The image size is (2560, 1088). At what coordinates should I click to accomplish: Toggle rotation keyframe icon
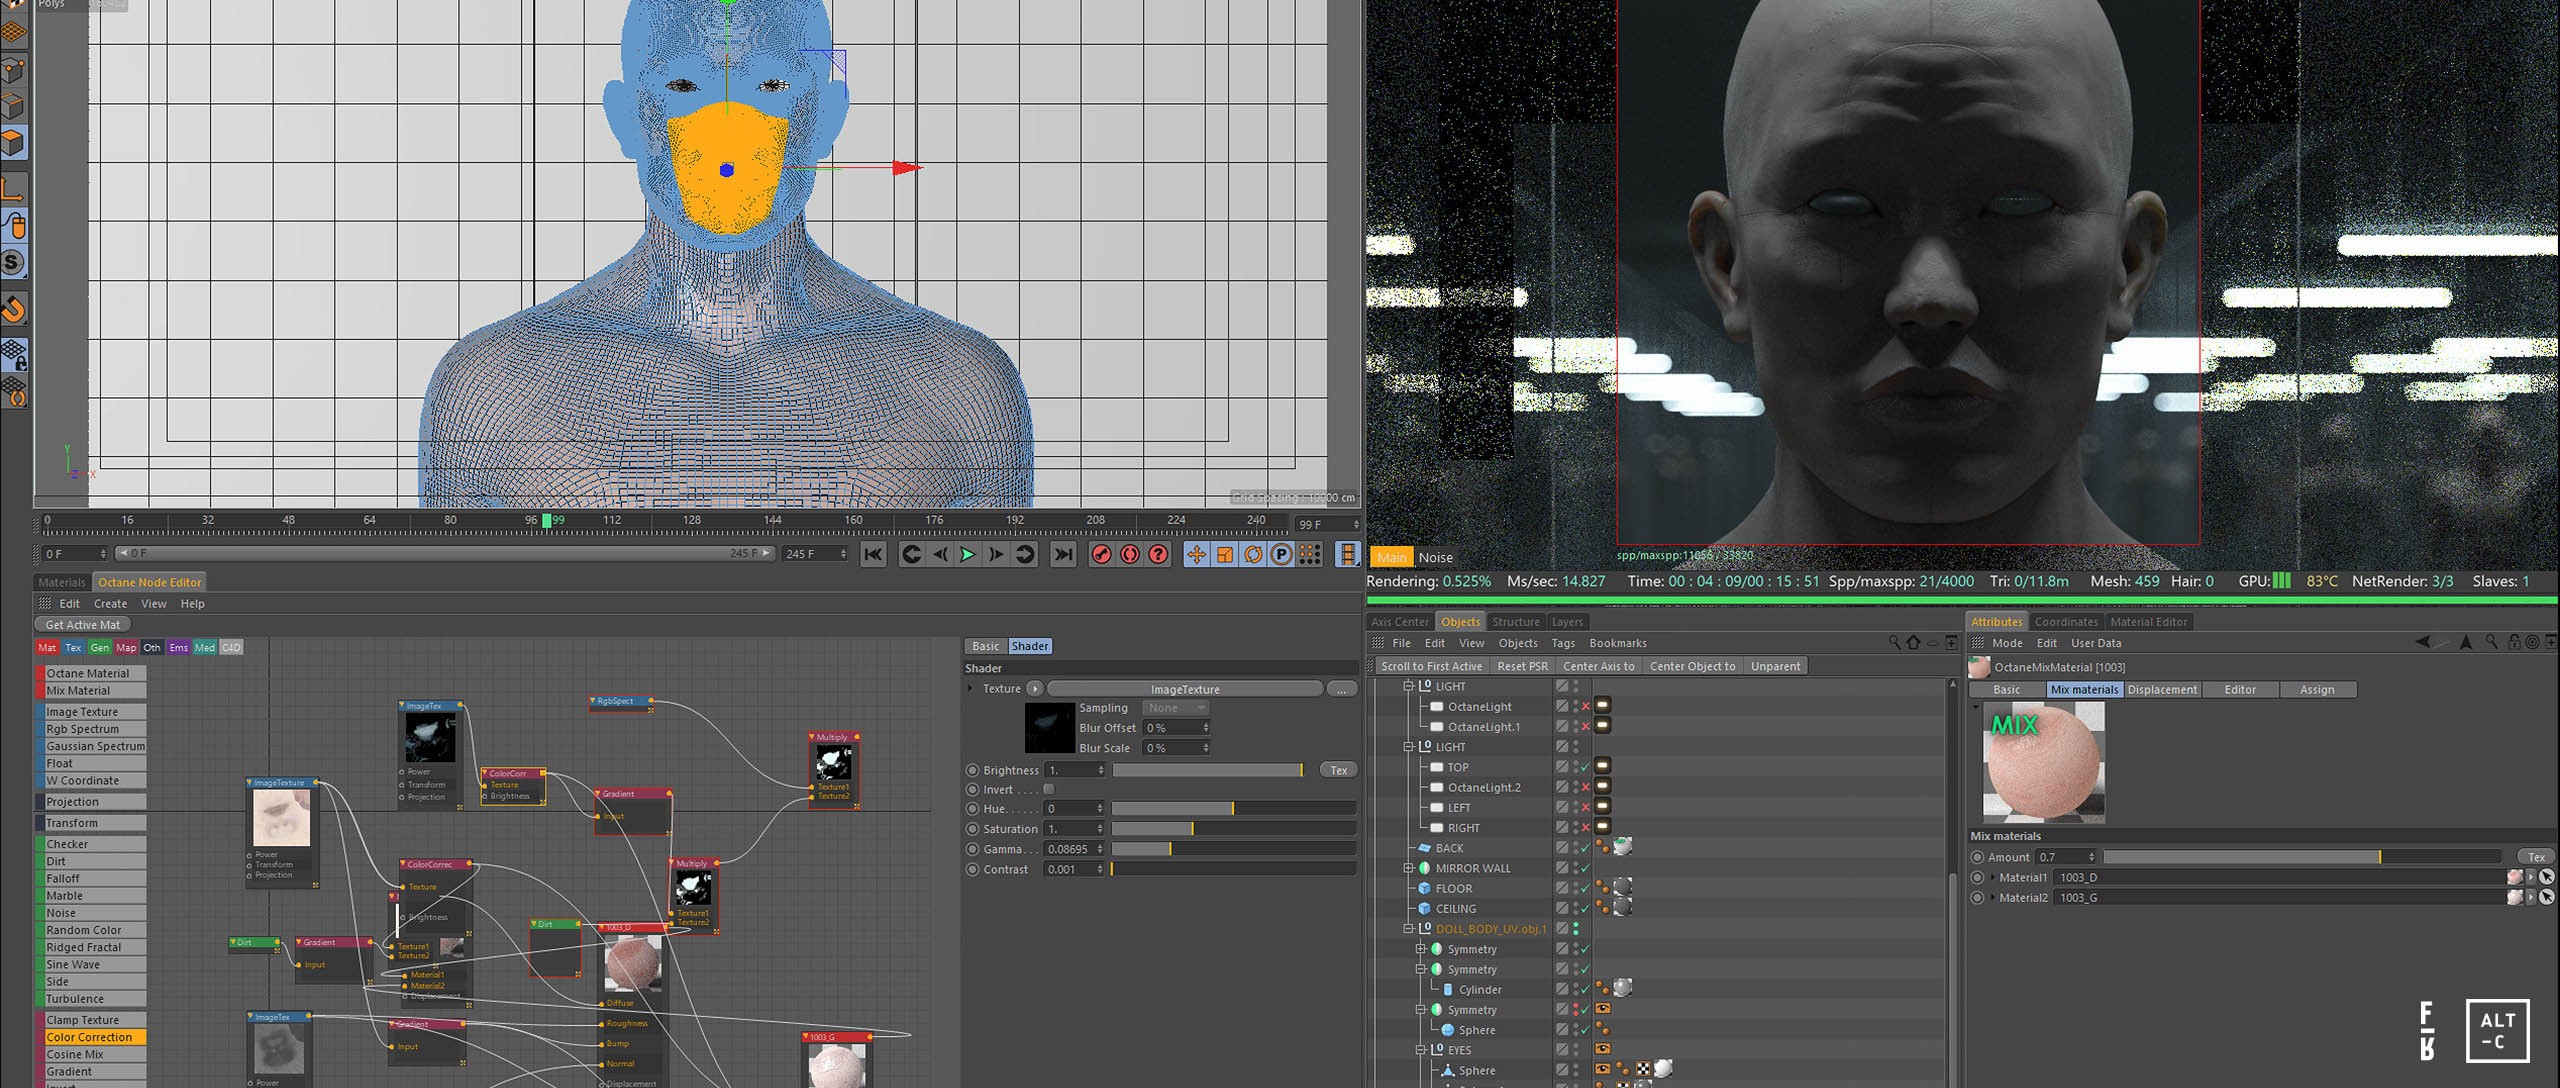[x=1252, y=554]
